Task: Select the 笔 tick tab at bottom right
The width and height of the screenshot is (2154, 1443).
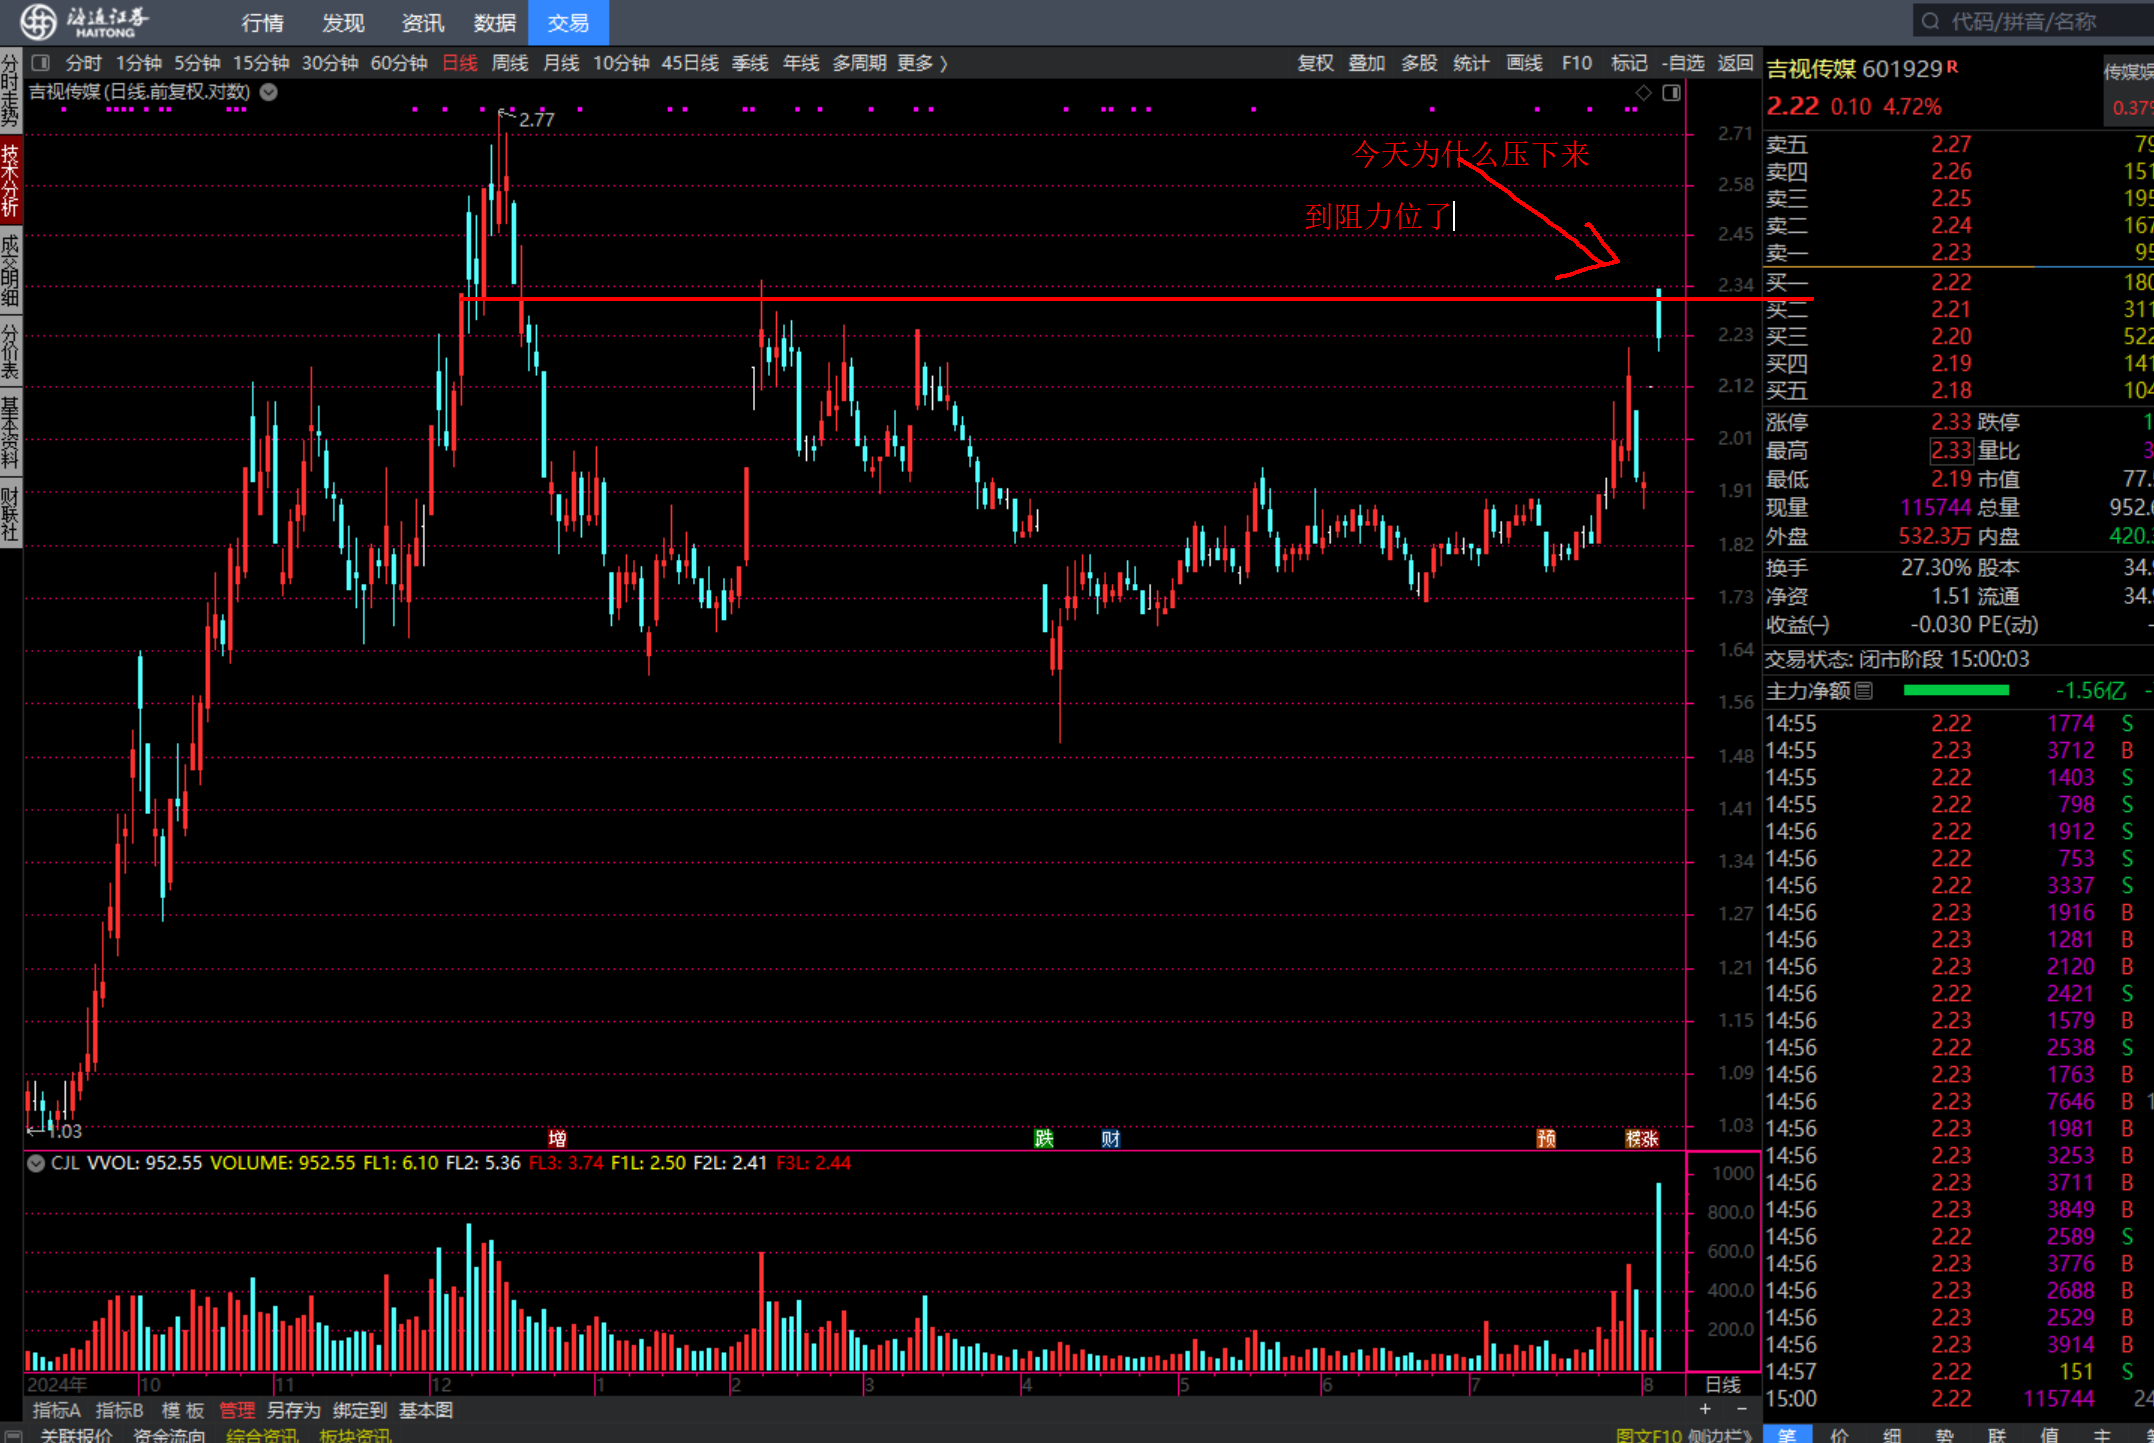Action: (x=1788, y=1434)
